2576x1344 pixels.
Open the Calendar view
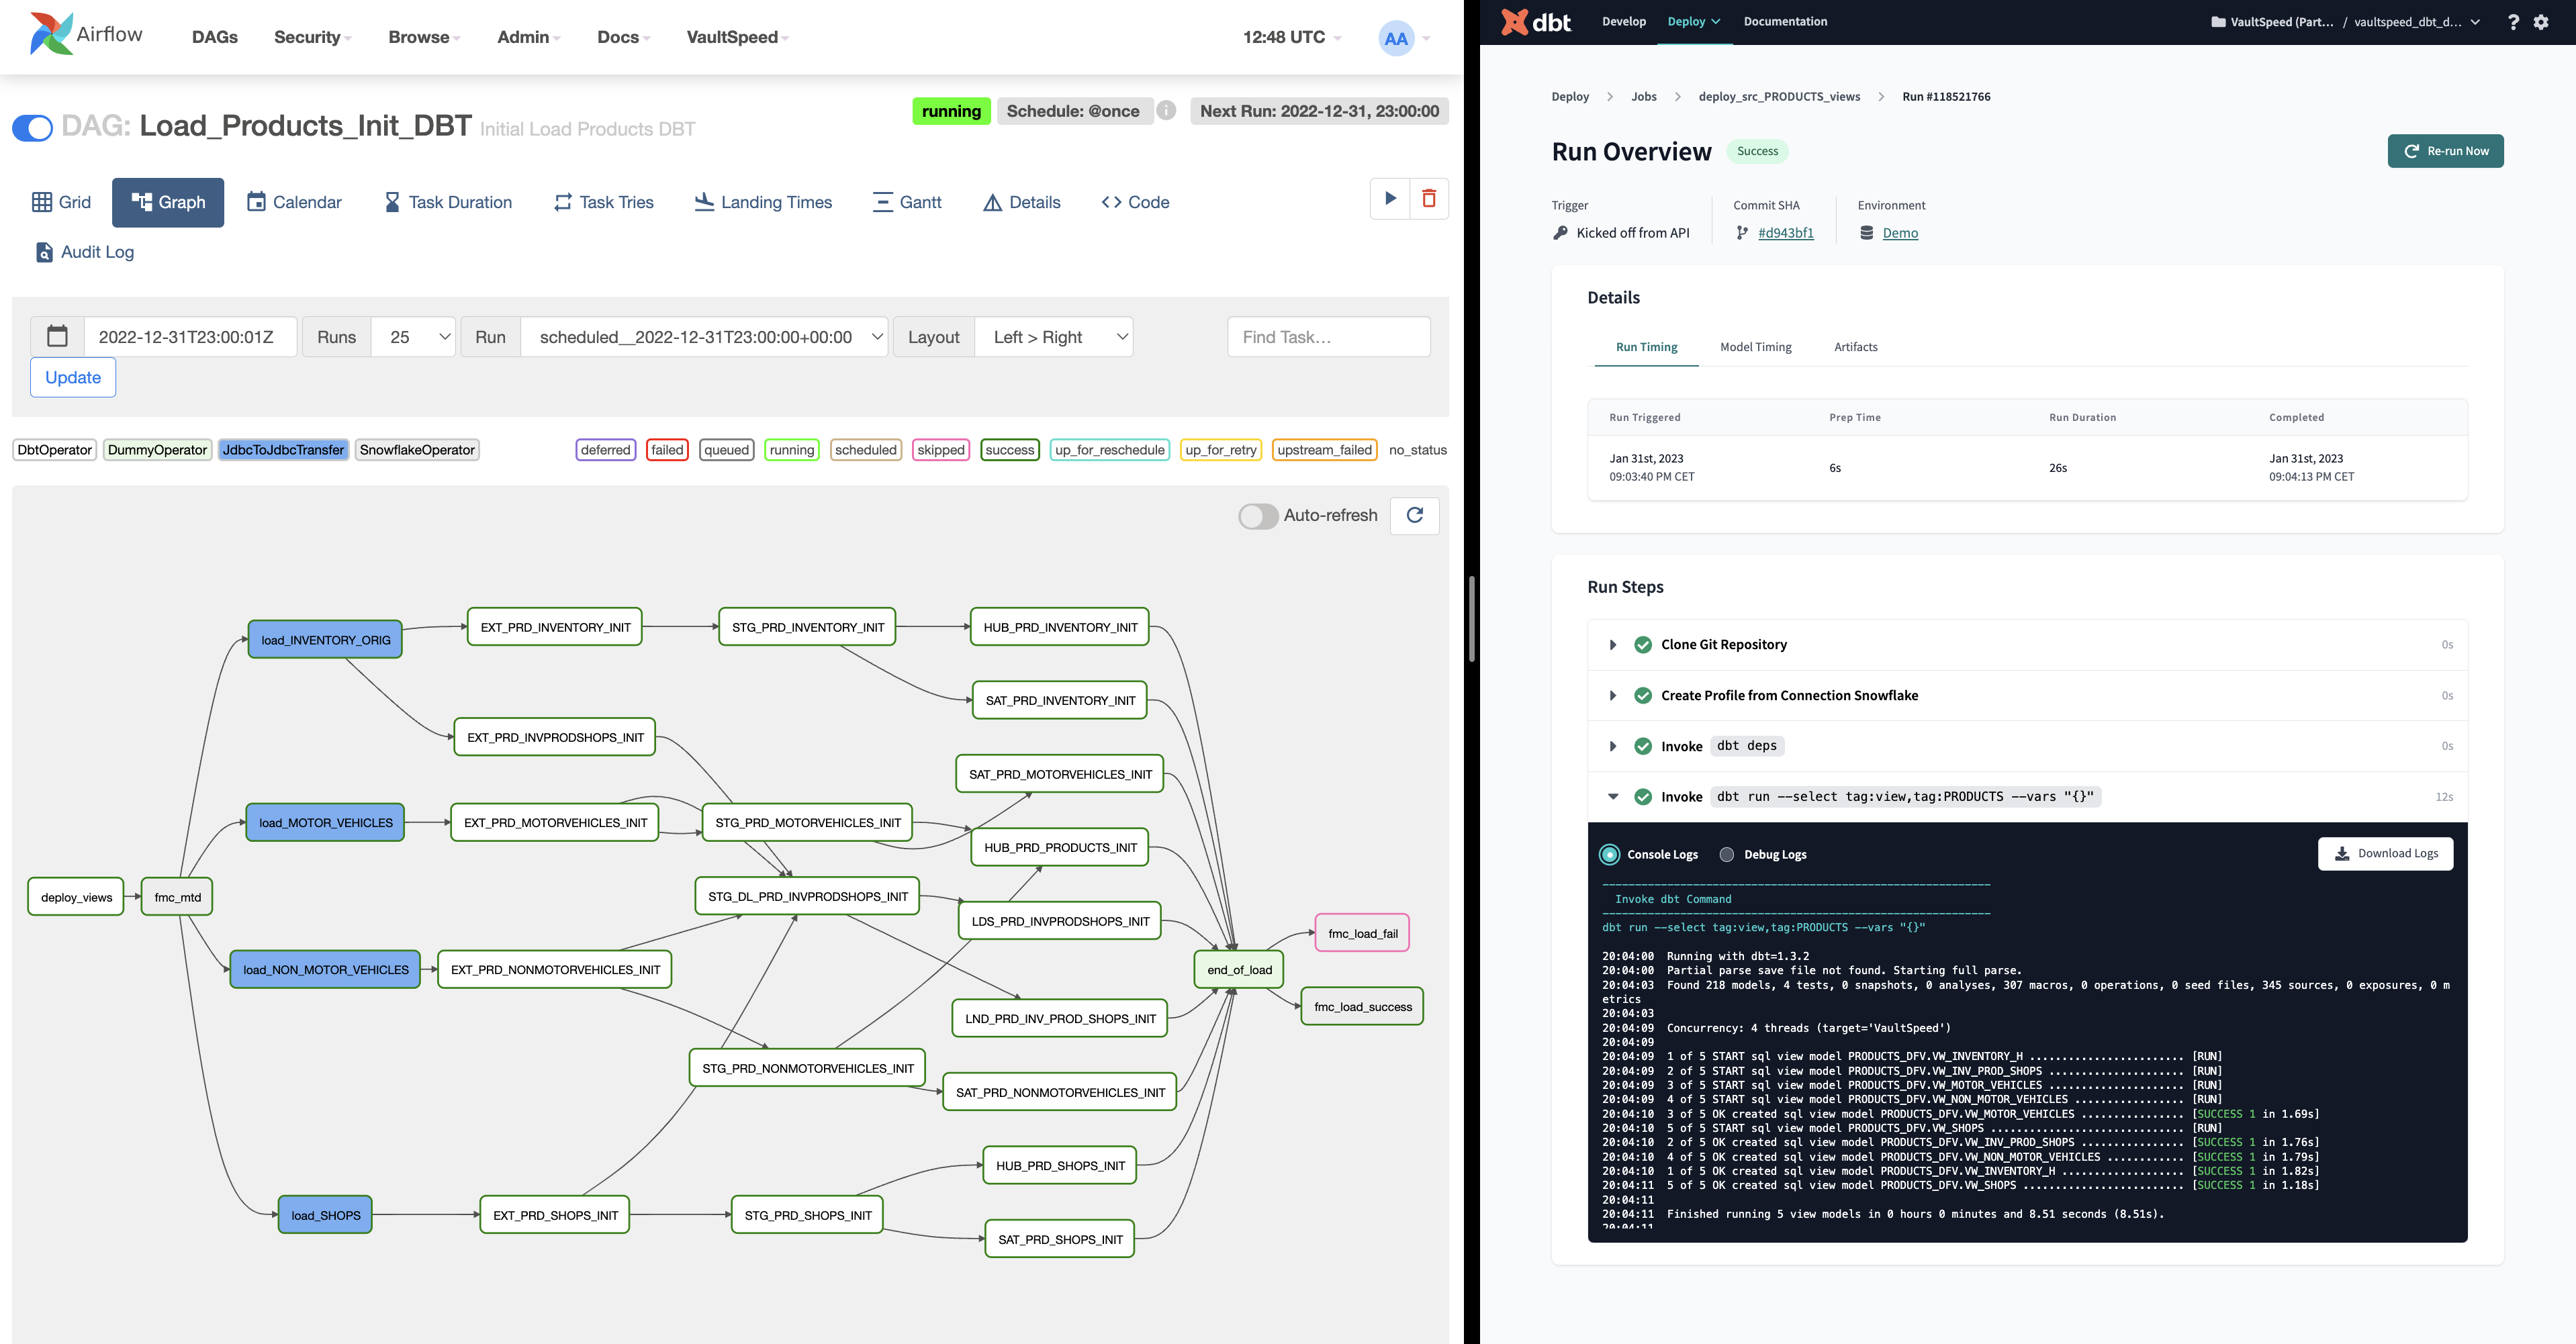click(294, 202)
